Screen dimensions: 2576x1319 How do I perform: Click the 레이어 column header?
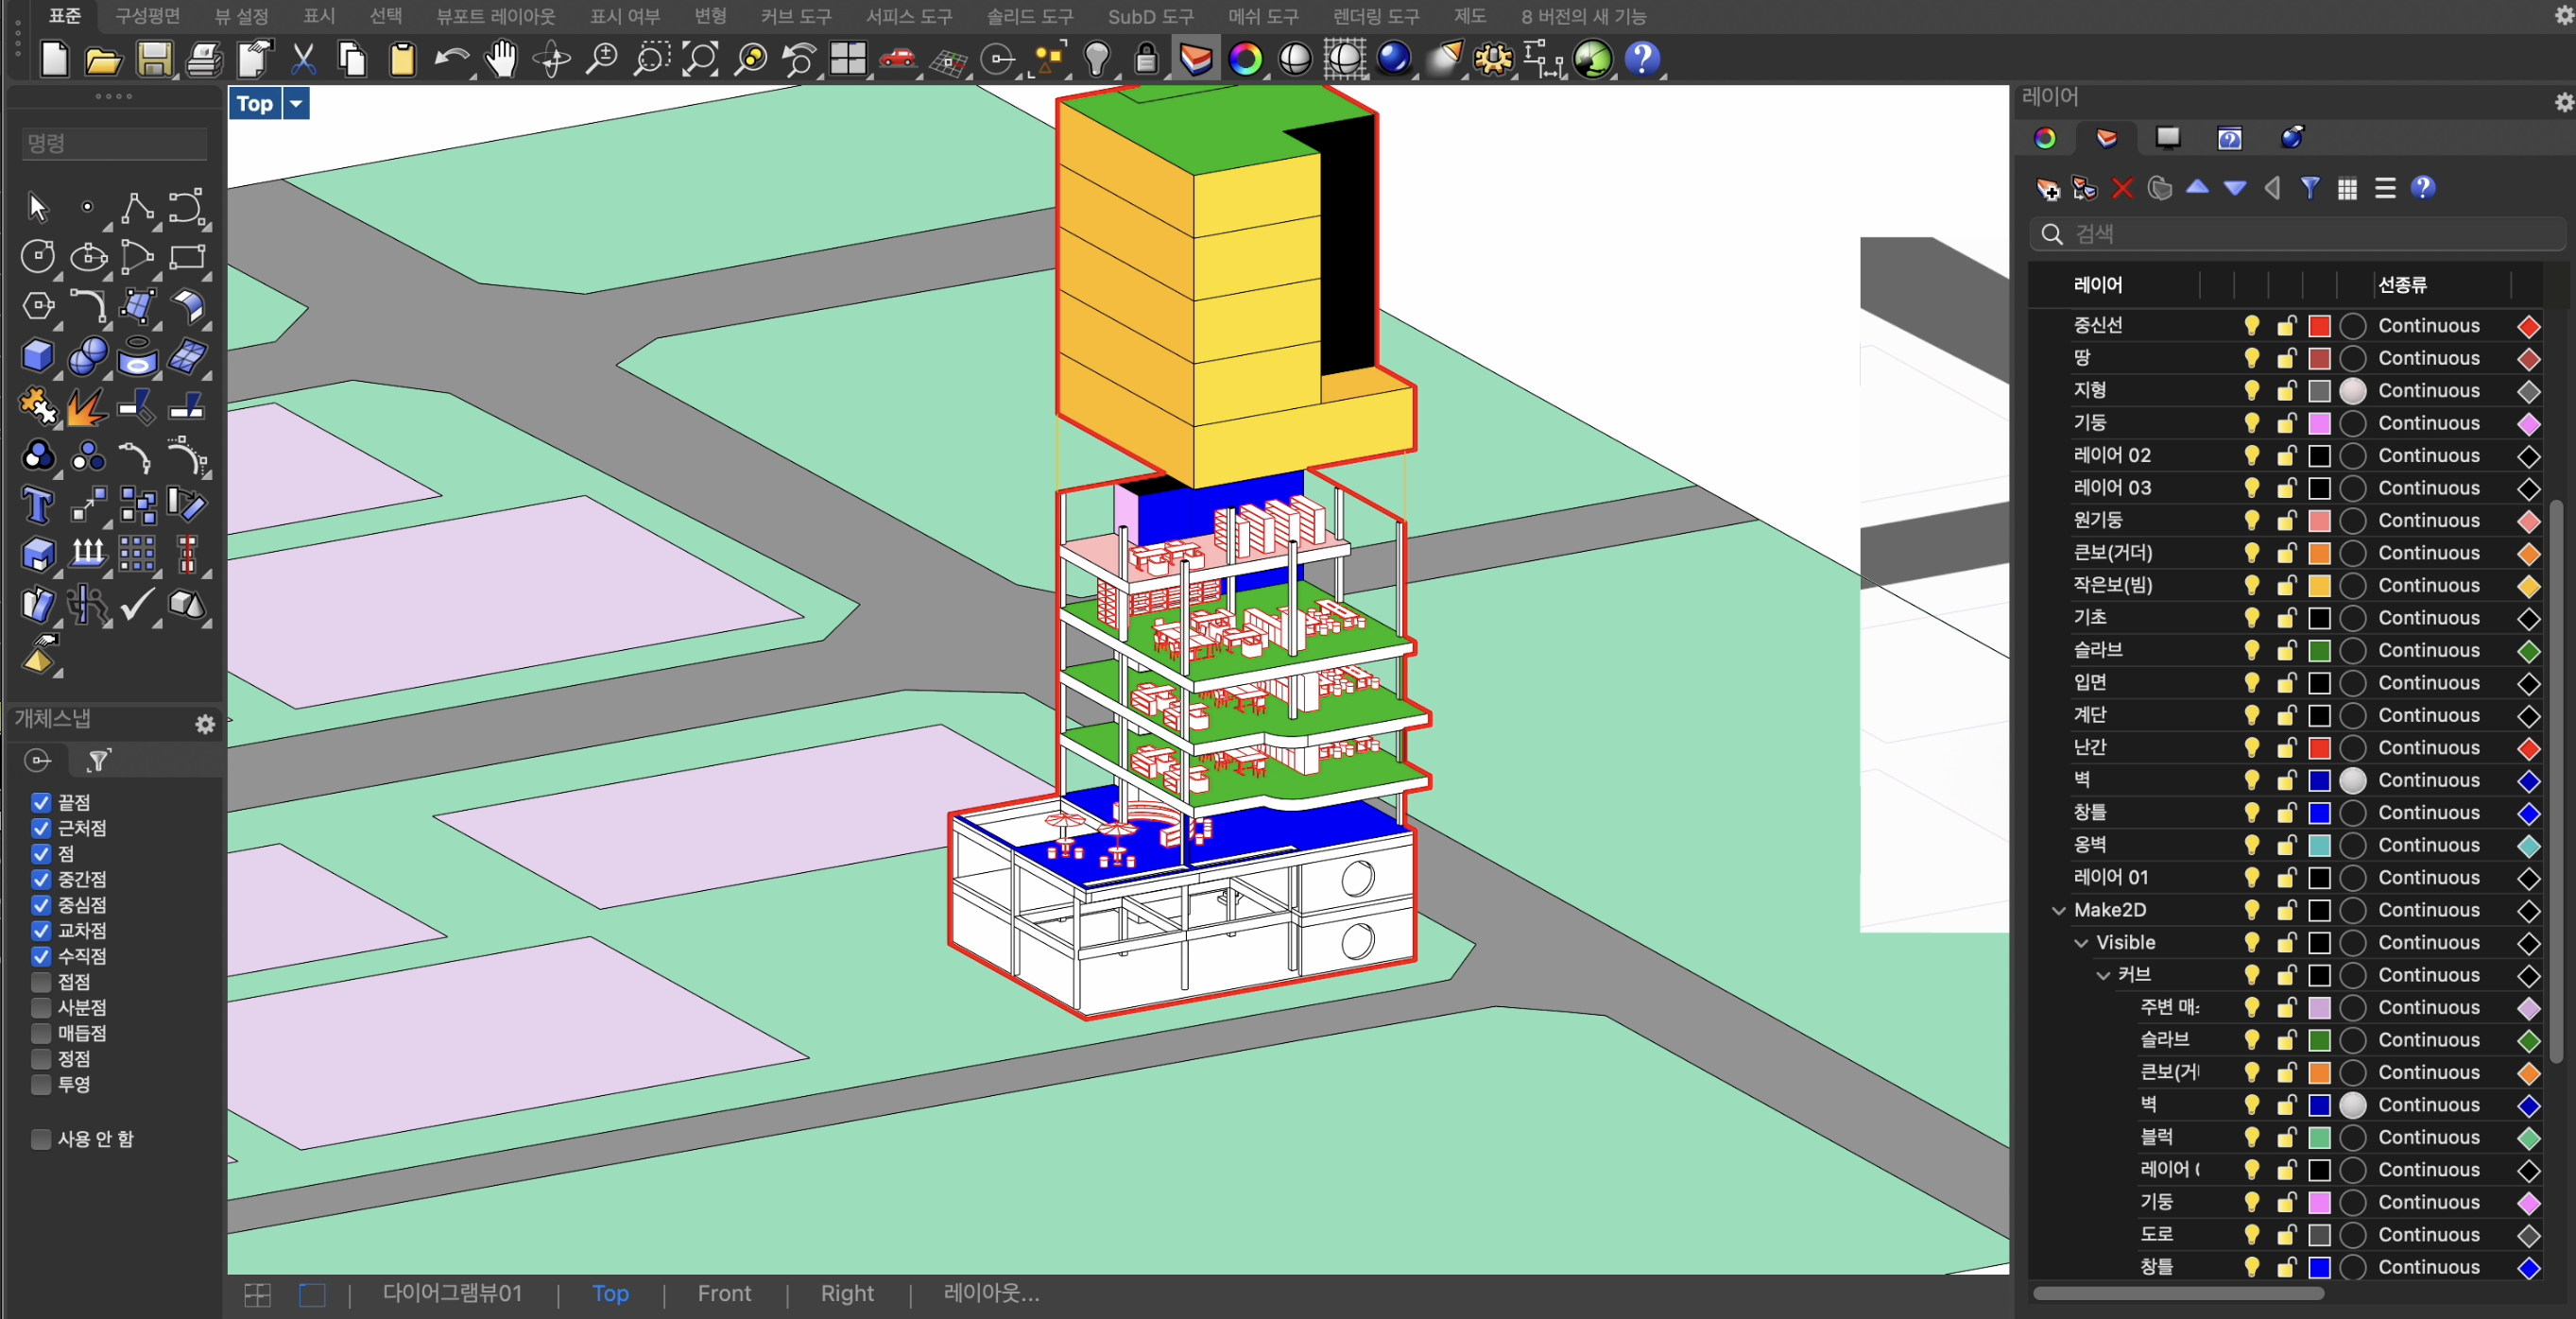point(2098,285)
